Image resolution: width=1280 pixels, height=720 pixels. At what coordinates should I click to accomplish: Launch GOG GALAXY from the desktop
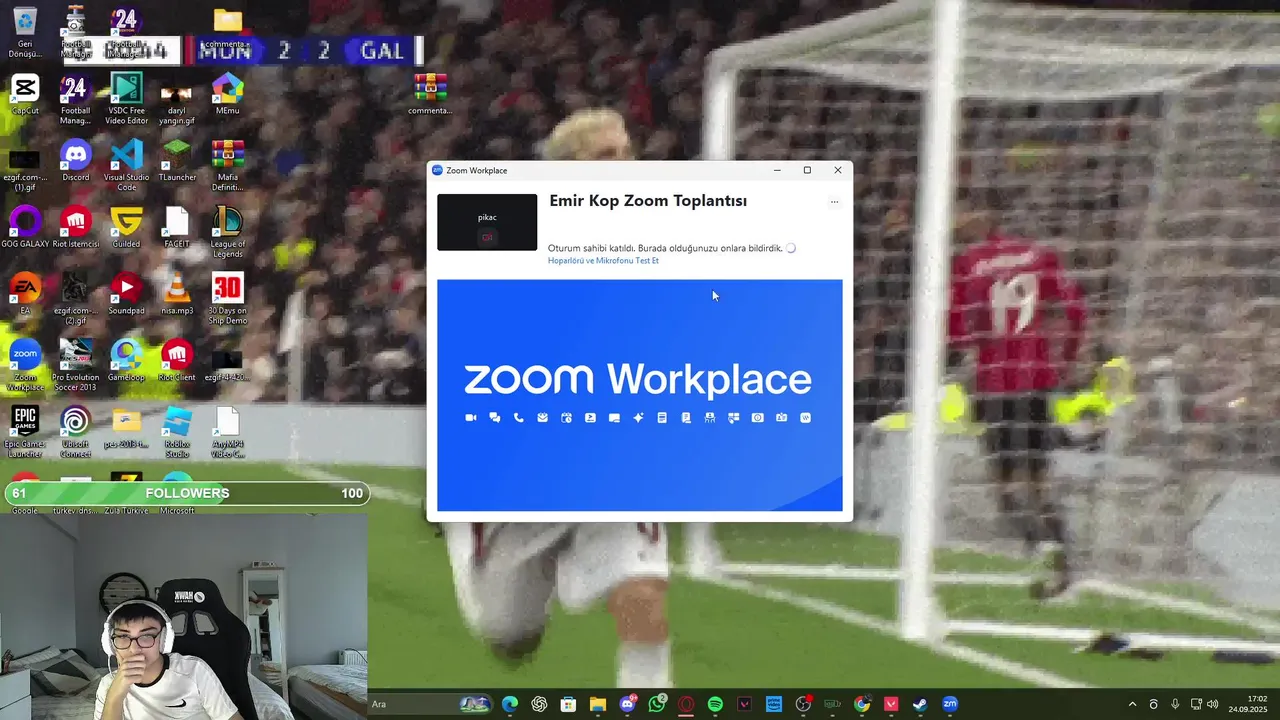(25, 228)
